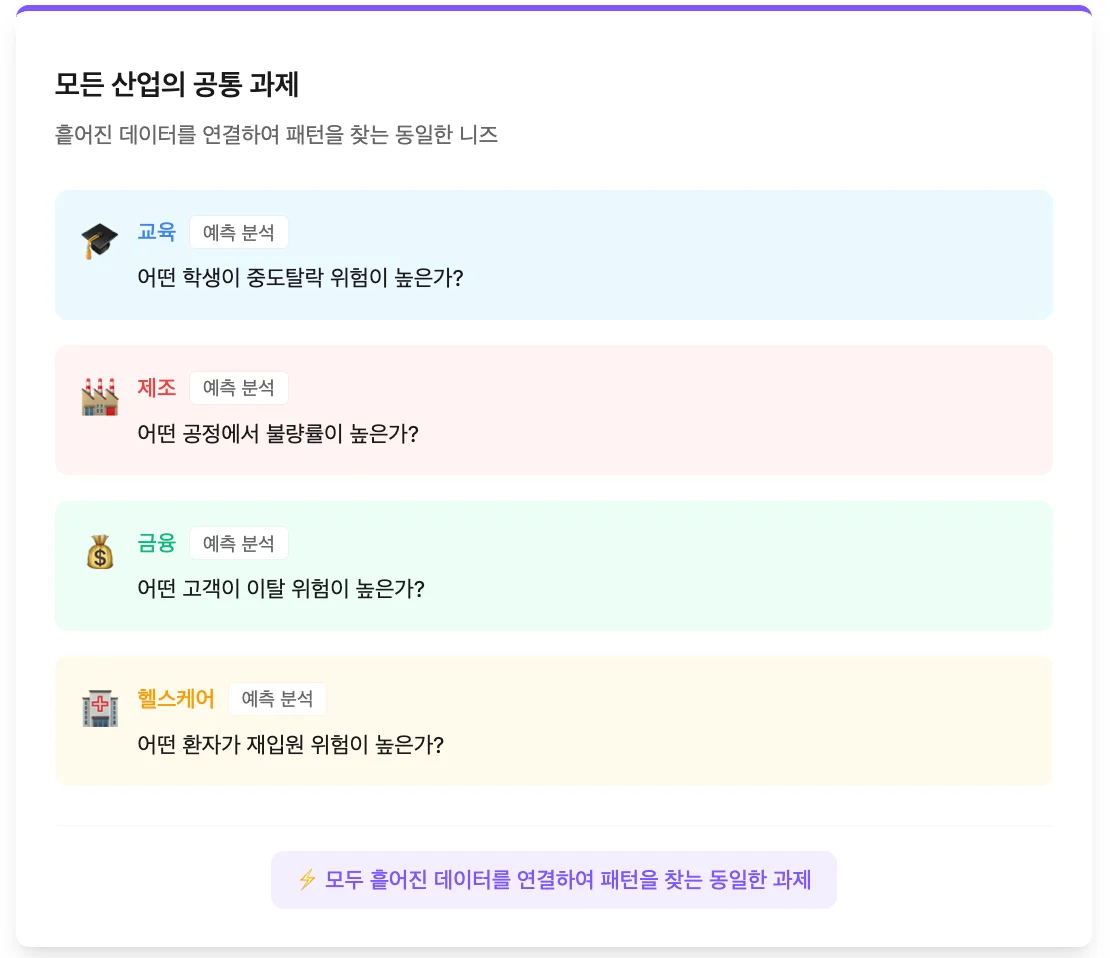
Task: Click the factory manufacturing icon
Action: pos(99,398)
